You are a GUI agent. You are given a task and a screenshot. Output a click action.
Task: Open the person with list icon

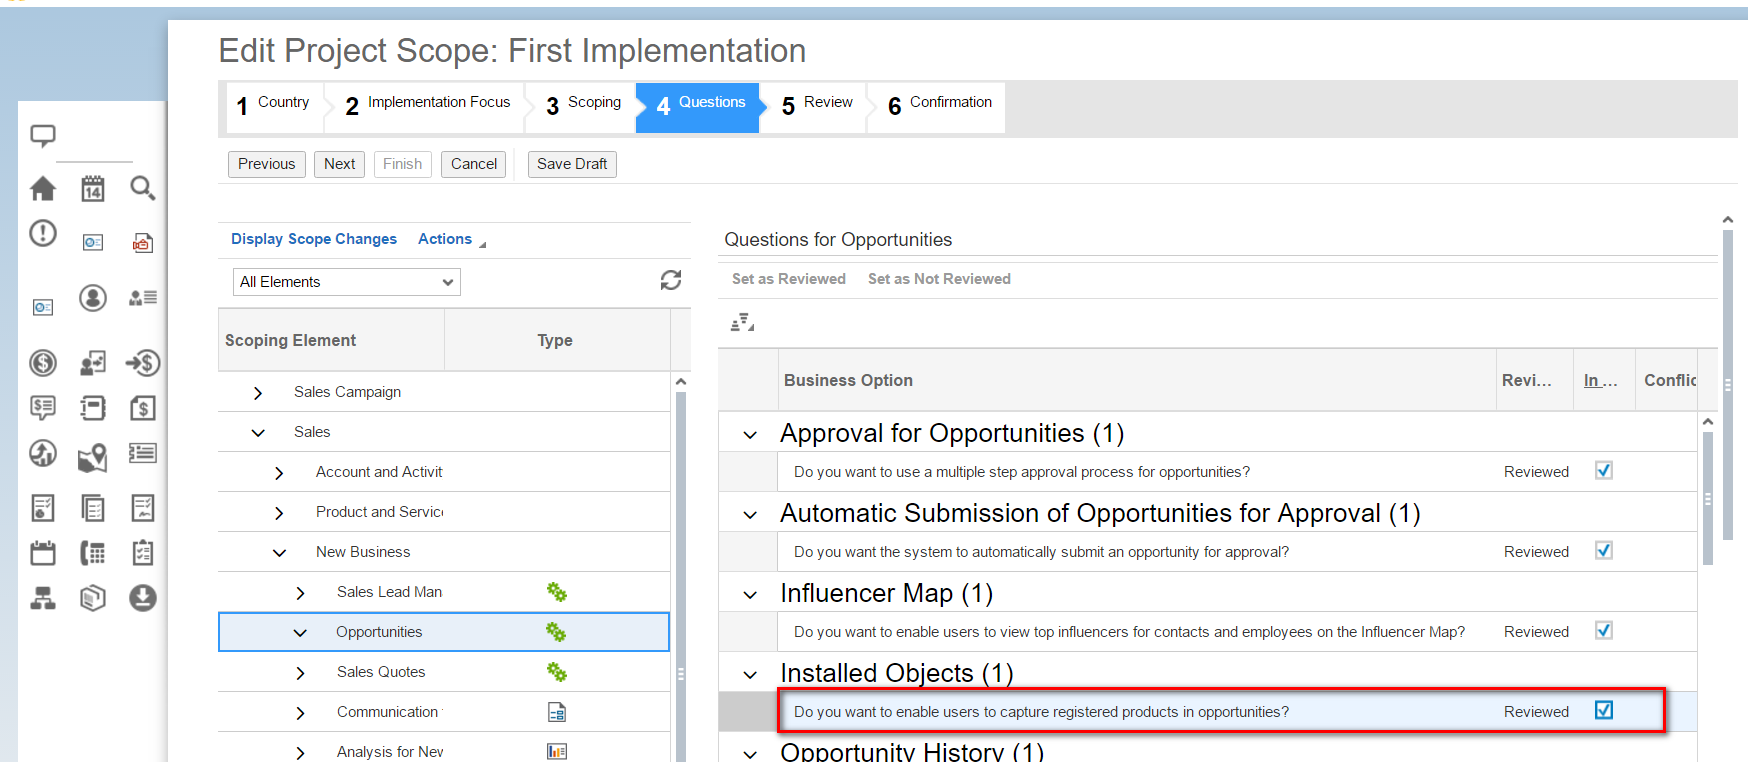(143, 298)
